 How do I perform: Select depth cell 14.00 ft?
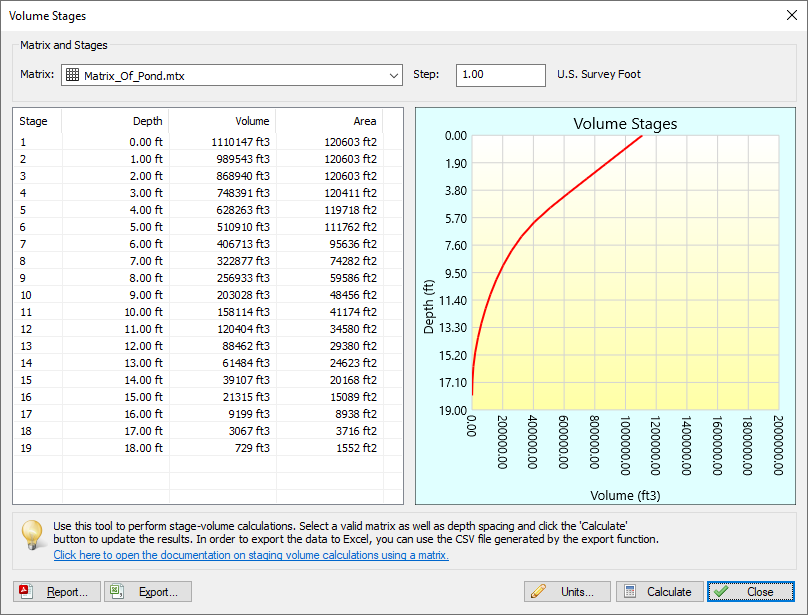pyautogui.click(x=143, y=380)
